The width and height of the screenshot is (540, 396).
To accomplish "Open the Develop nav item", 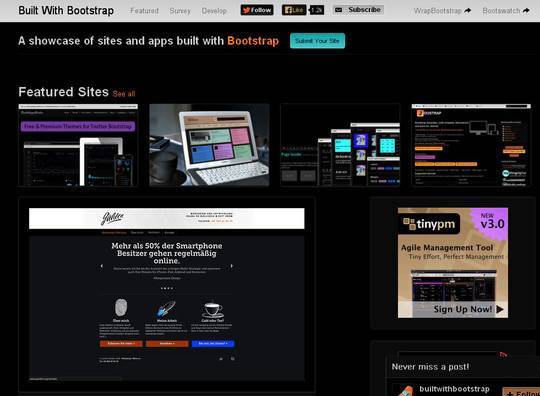I will click(214, 11).
